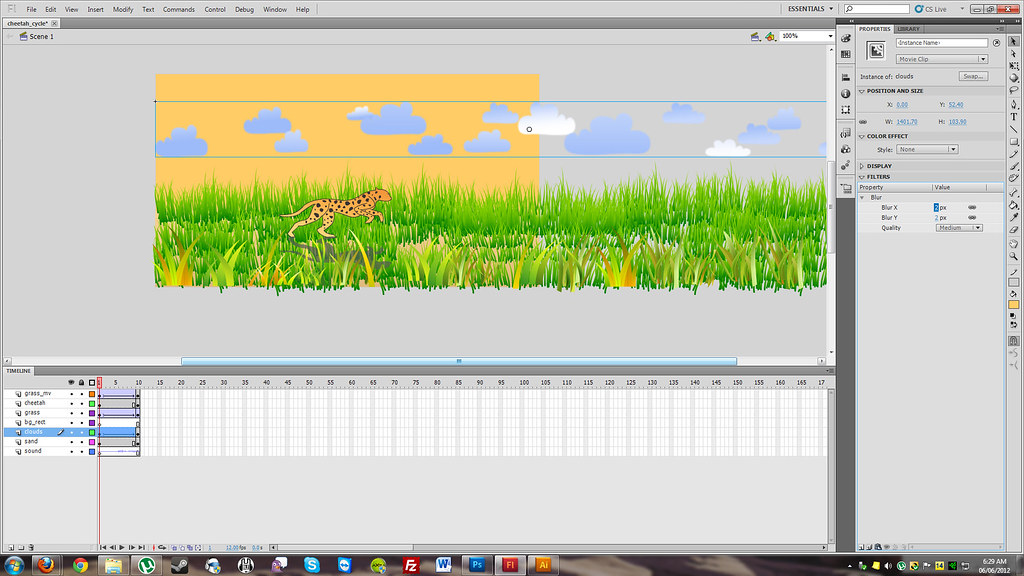The width and height of the screenshot is (1024, 576).
Task: Select the black arrow Selection tool
Action: coord(1014,42)
